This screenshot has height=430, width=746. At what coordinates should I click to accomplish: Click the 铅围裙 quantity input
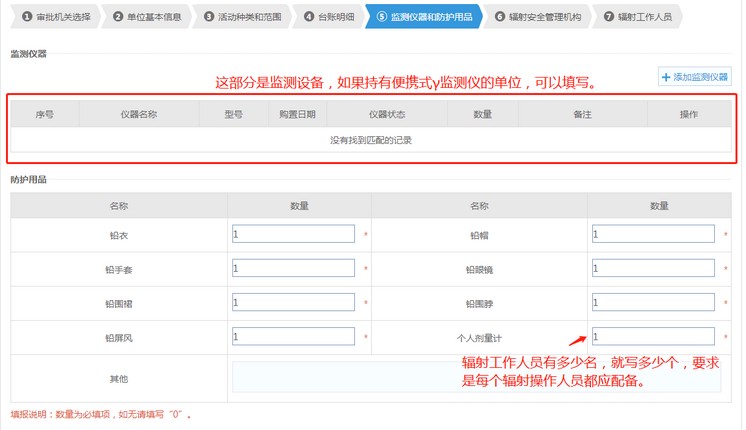click(x=293, y=302)
